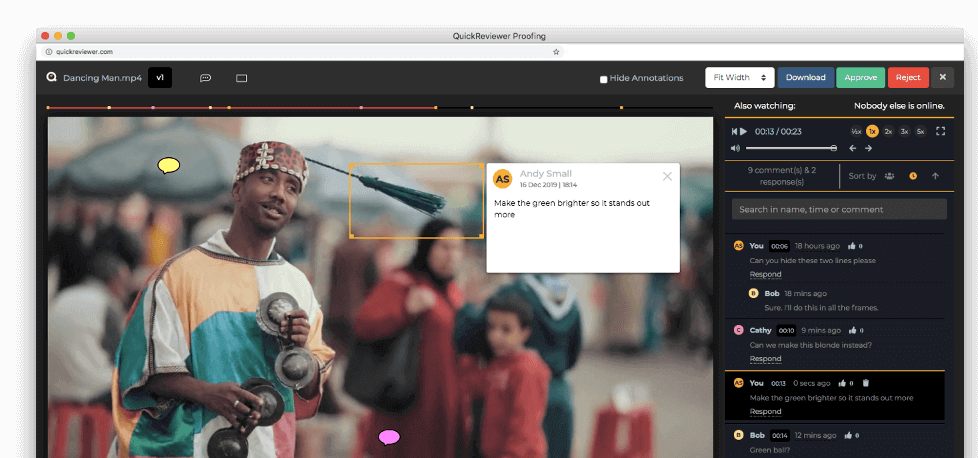Image resolution: width=978 pixels, height=458 pixels.
Task: Click the Search in name, time or comment field
Action: pos(839,209)
